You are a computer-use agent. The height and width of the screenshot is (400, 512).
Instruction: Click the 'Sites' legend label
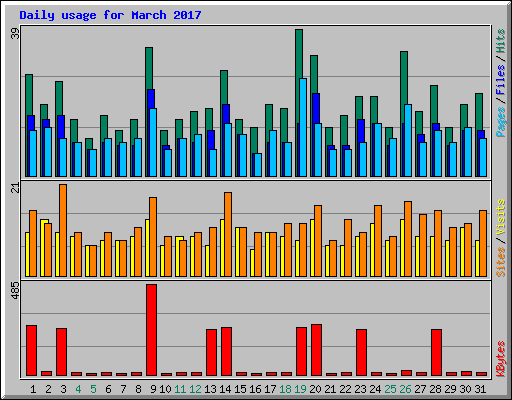point(500,262)
